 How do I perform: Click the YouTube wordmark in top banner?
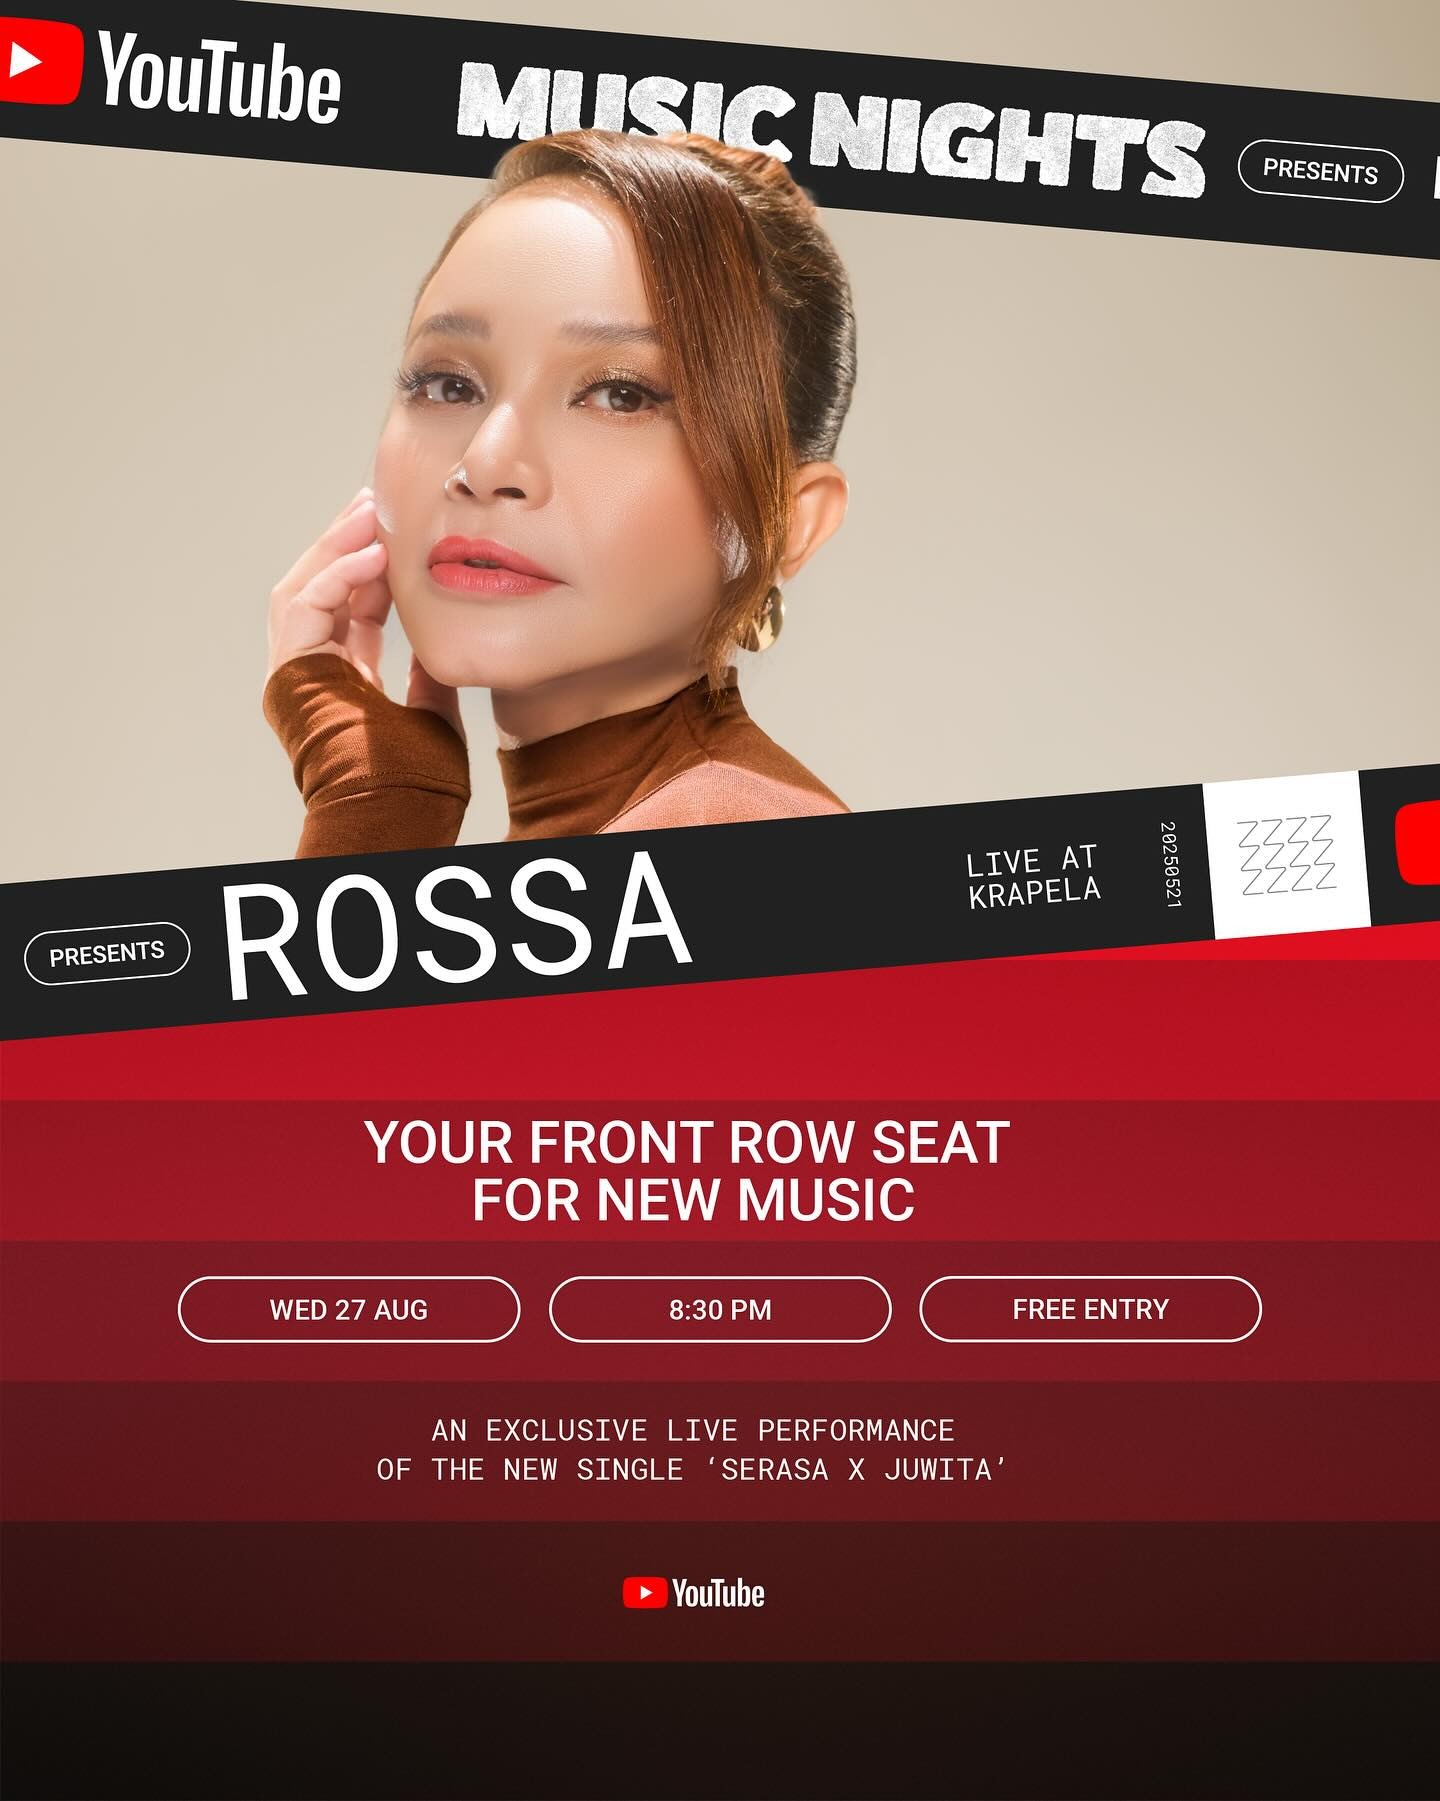[x=220, y=77]
